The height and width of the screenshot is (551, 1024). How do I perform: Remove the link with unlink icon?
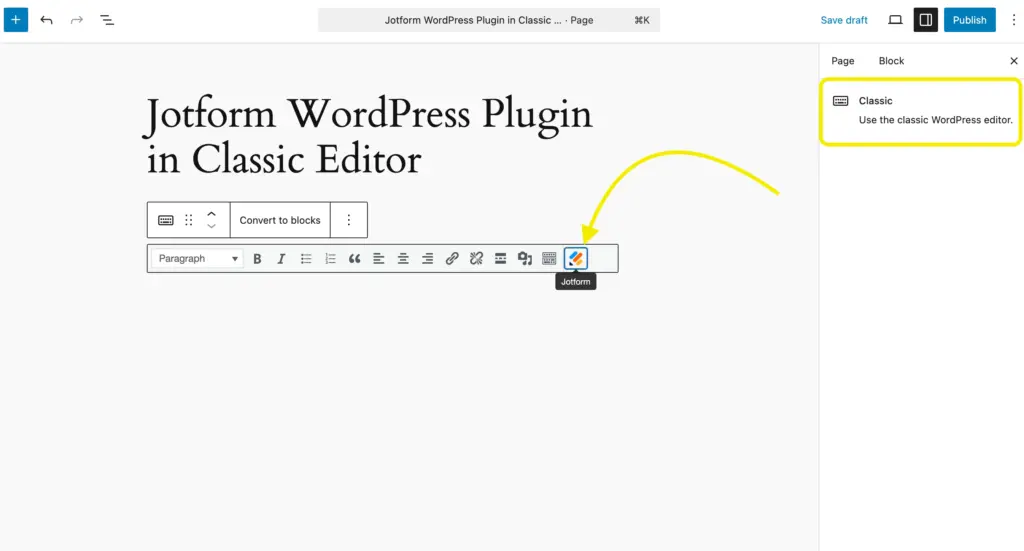coord(476,259)
